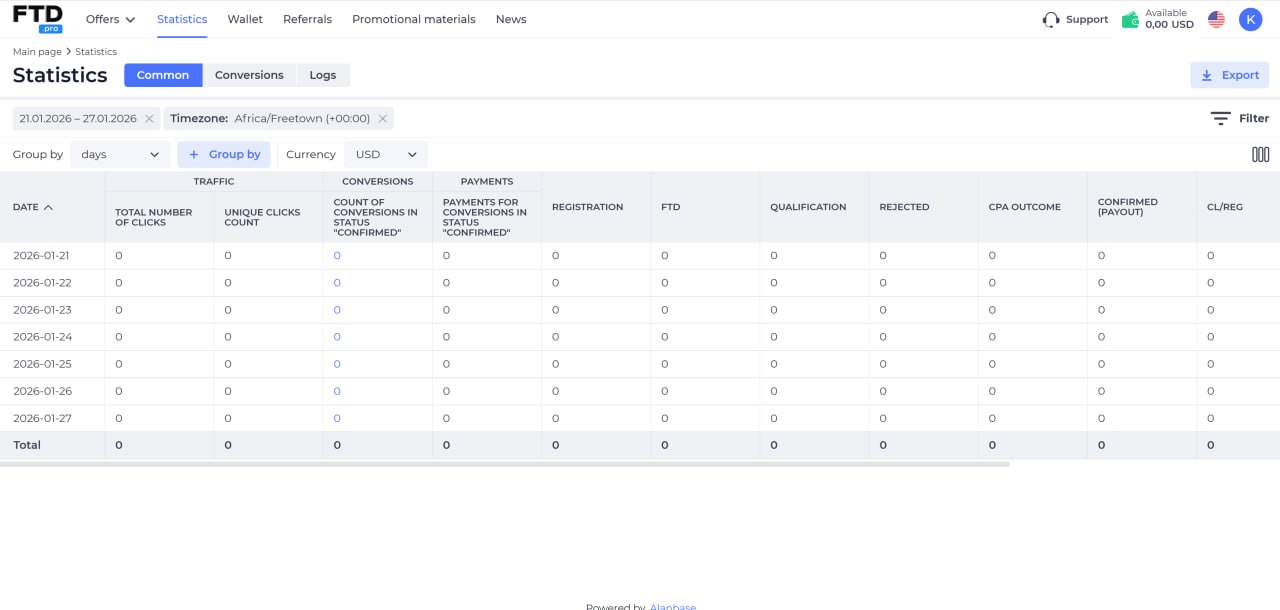The width and height of the screenshot is (1280, 610).
Task: Click the Export button
Action: (x=1229, y=75)
